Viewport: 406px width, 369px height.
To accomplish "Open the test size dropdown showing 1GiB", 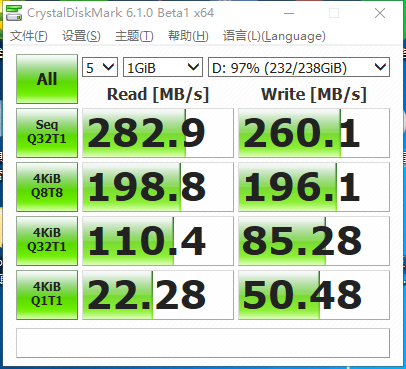I will 163,68.
